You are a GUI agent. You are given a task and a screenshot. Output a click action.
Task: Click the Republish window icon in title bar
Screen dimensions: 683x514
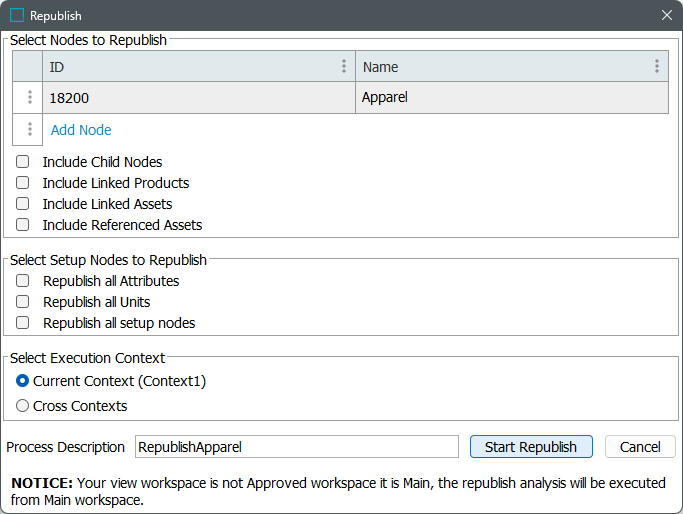16,16
